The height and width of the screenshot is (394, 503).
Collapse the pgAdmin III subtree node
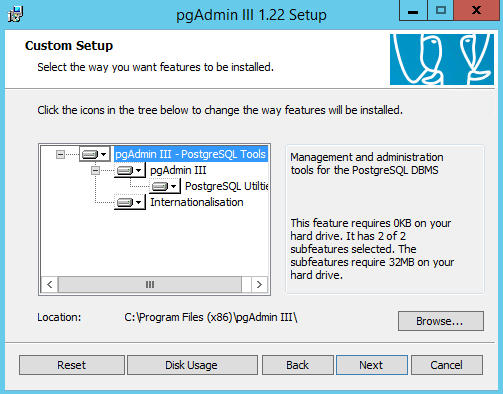coord(95,170)
